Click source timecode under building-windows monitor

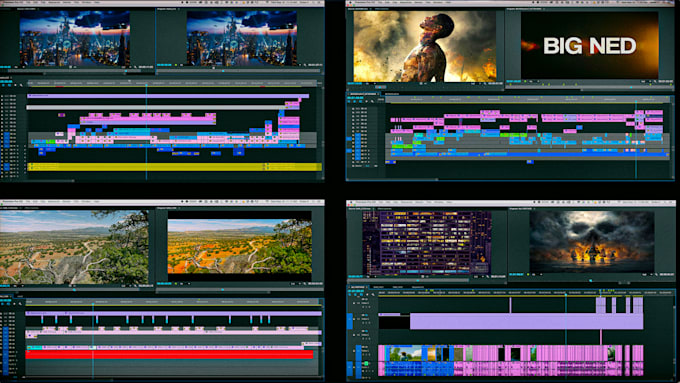coord(356,276)
